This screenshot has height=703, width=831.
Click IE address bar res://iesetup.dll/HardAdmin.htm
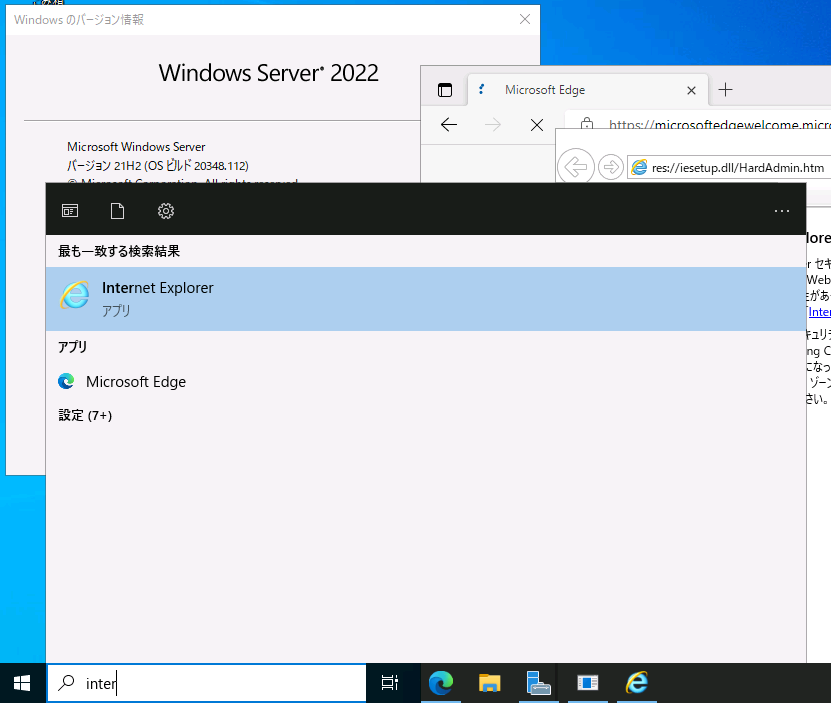[x=738, y=168]
